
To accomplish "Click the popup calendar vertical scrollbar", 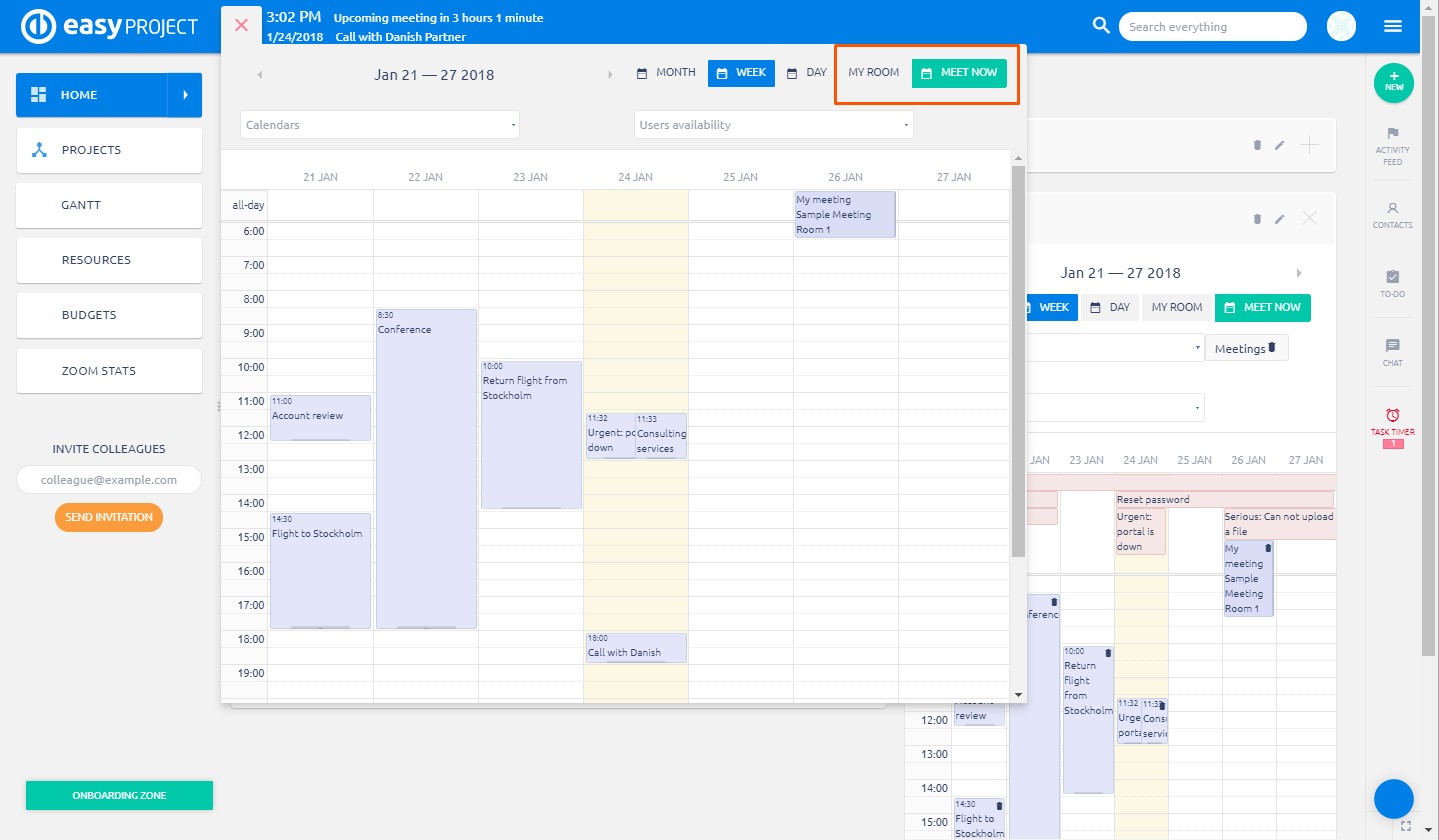I will (1018, 360).
